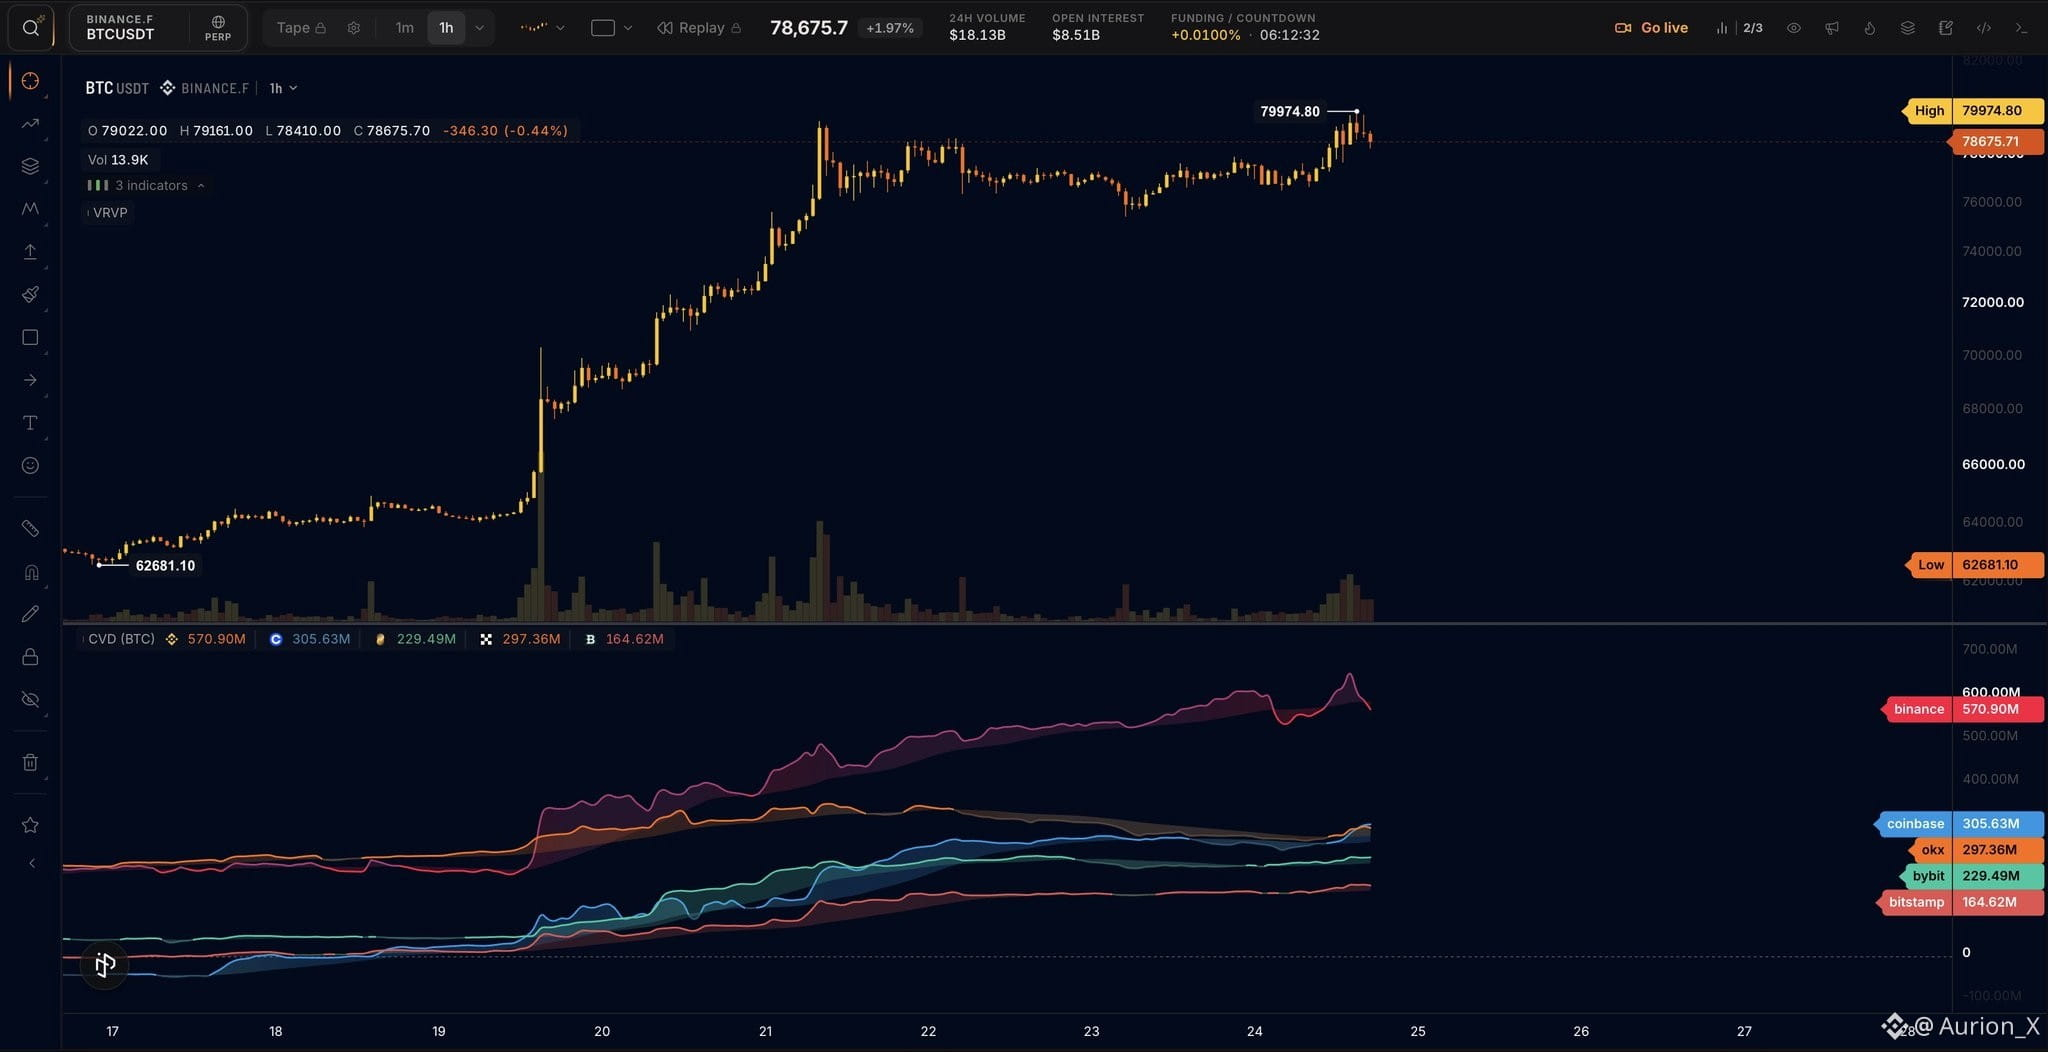Viewport: 2048px width, 1052px height.
Task: Open the emoji sticker tool
Action: click(30, 466)
